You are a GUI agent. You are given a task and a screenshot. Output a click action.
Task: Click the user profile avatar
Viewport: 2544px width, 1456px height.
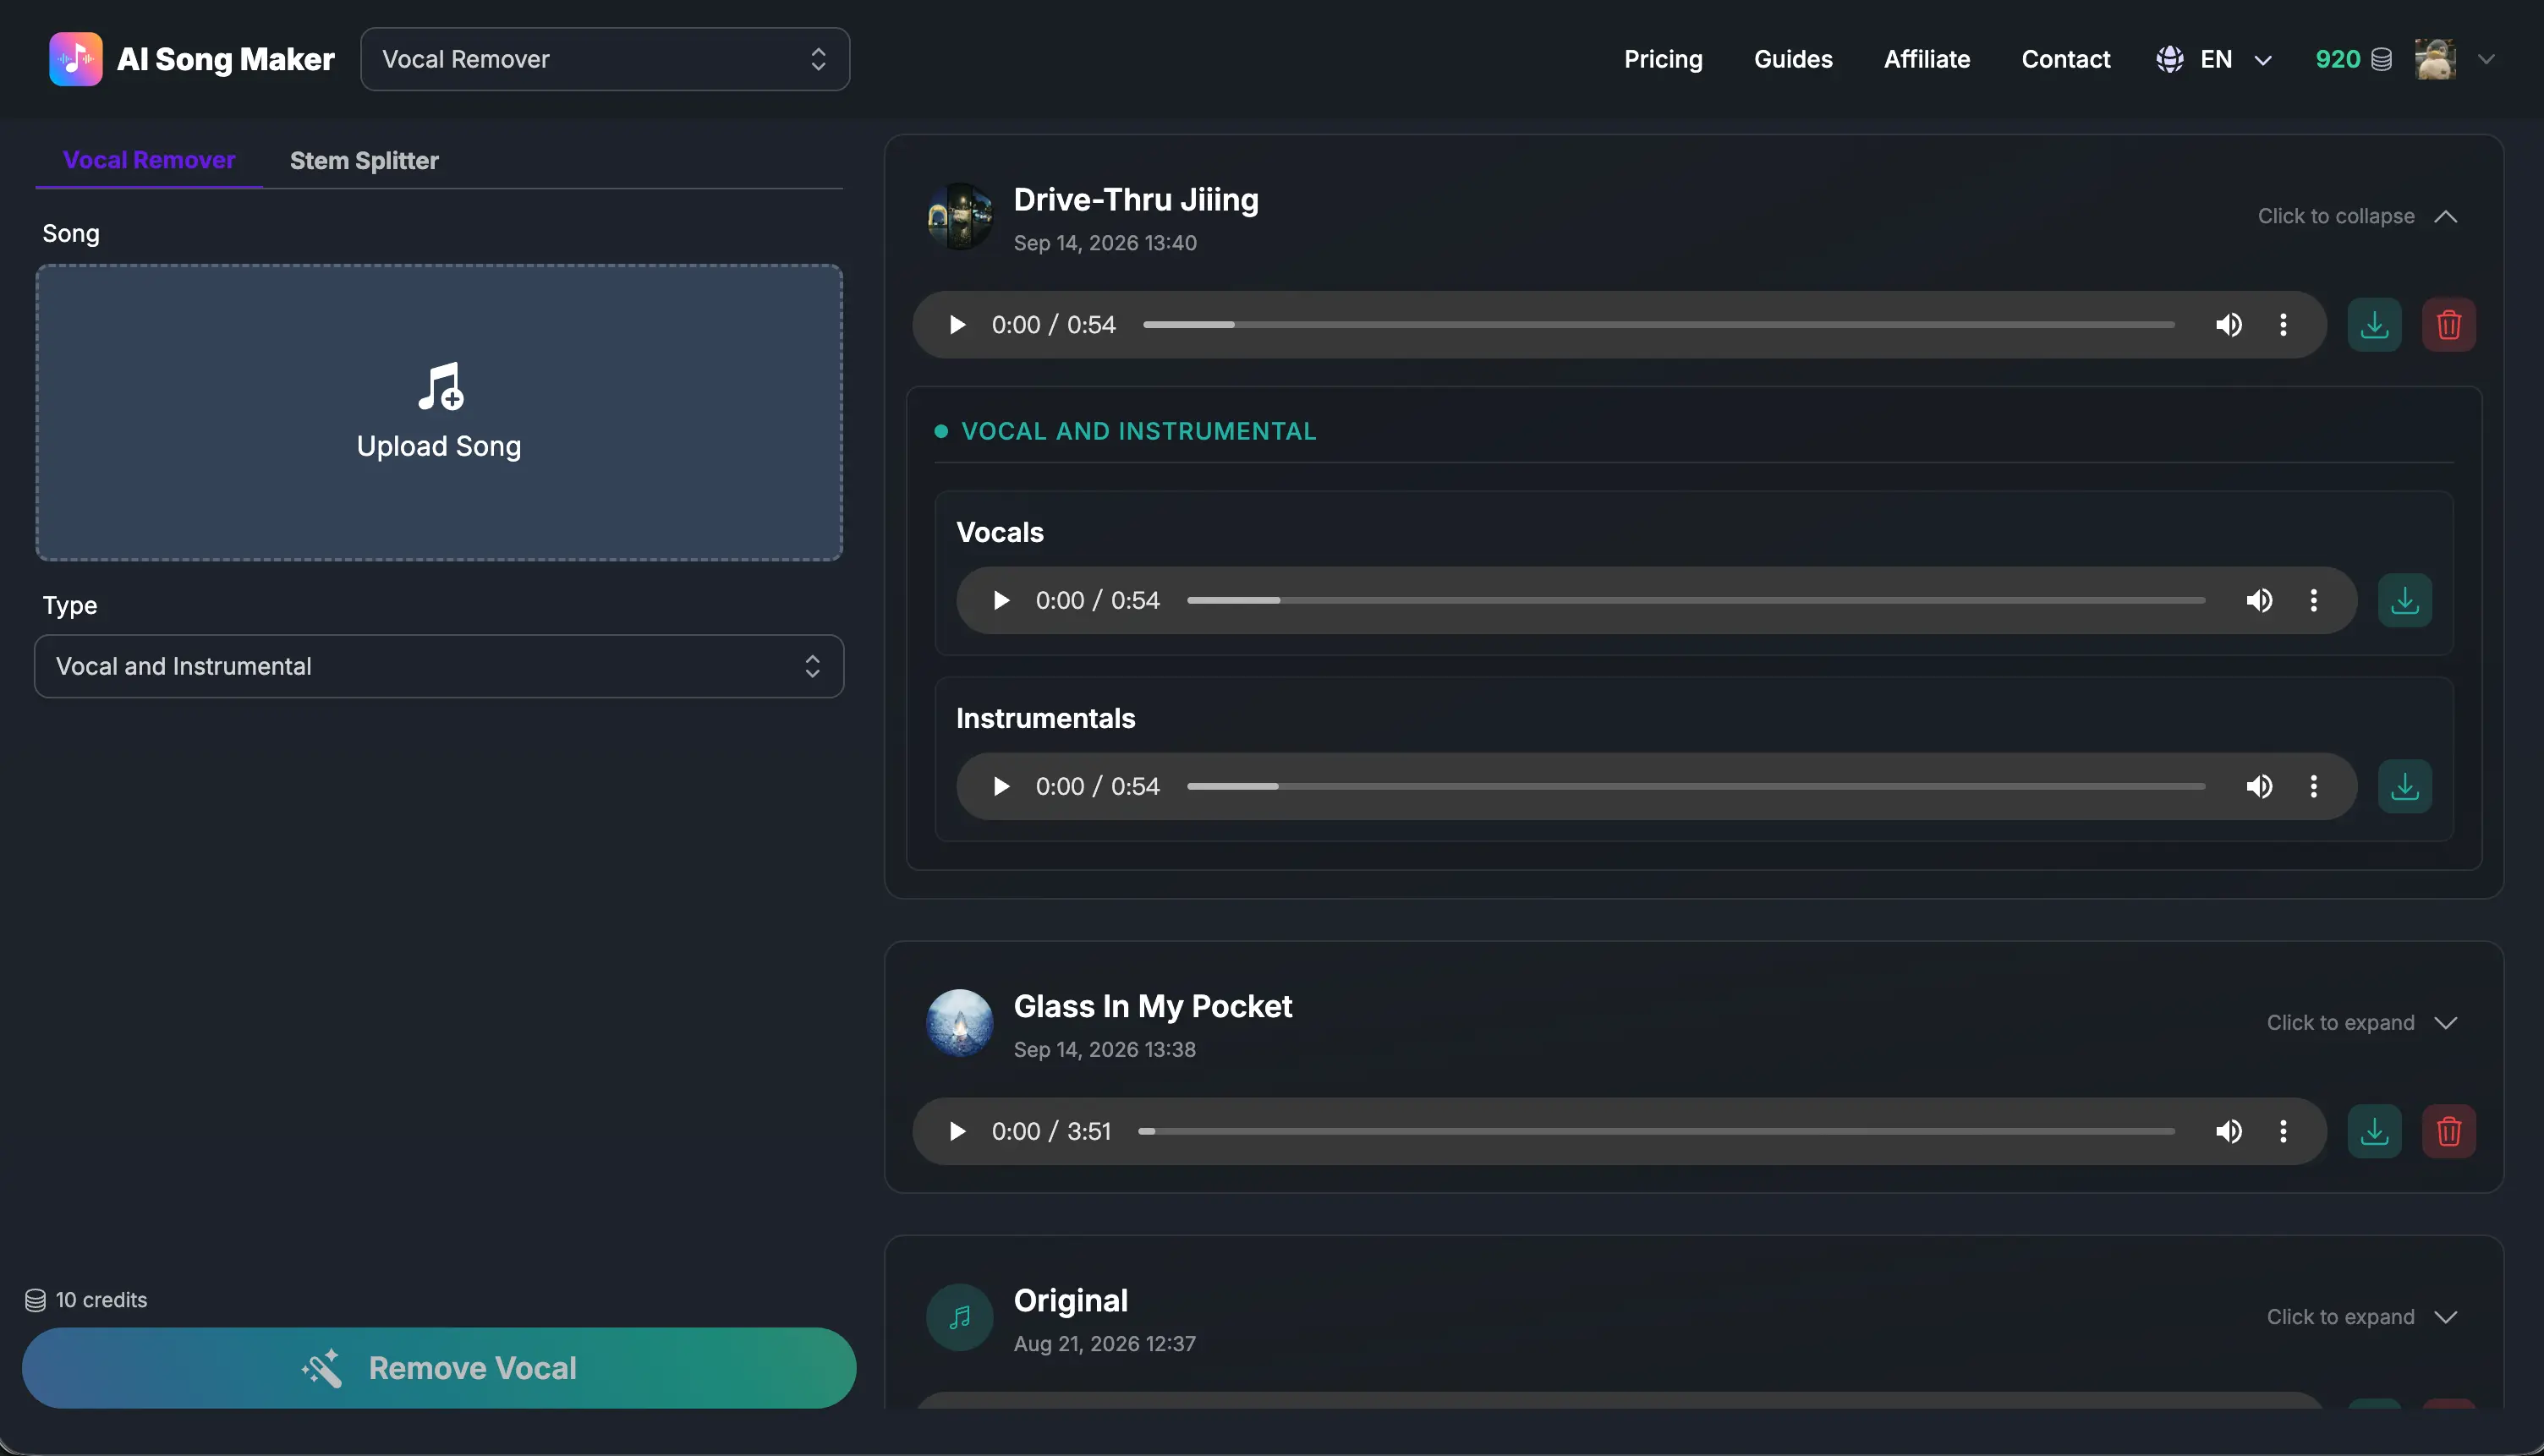2435,59
